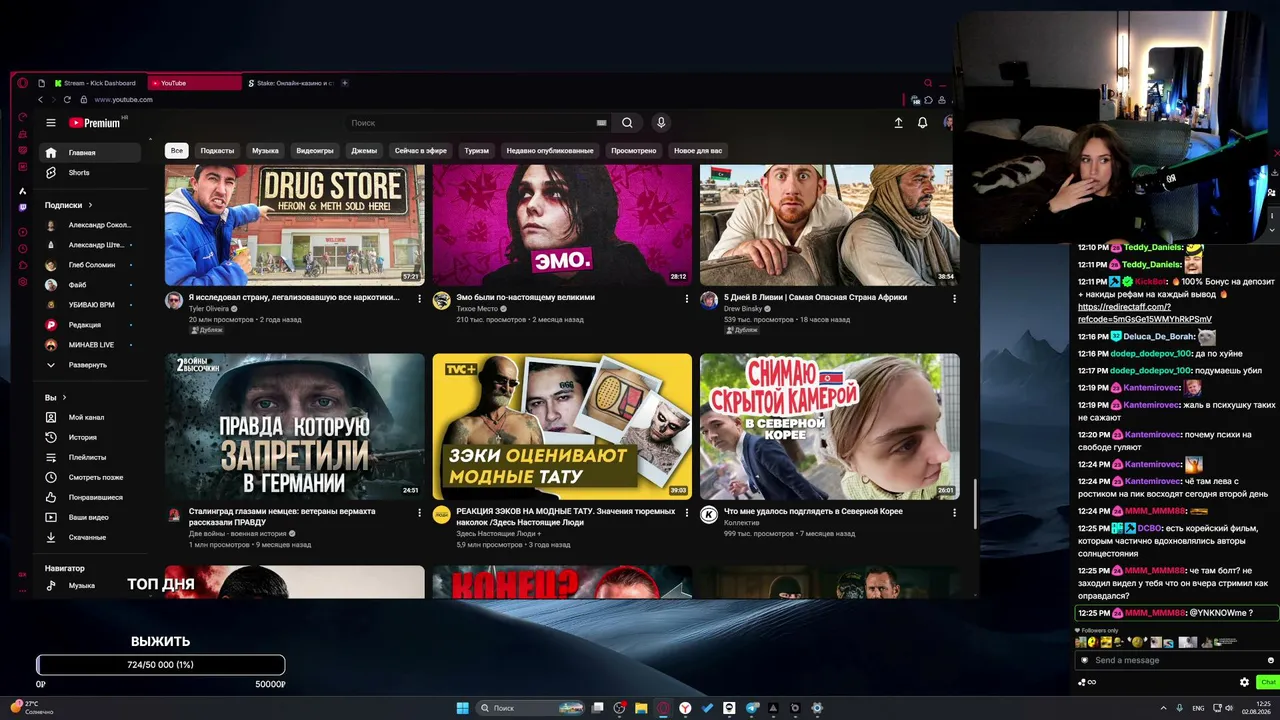Click the green Chat send button

[1267, 682]
